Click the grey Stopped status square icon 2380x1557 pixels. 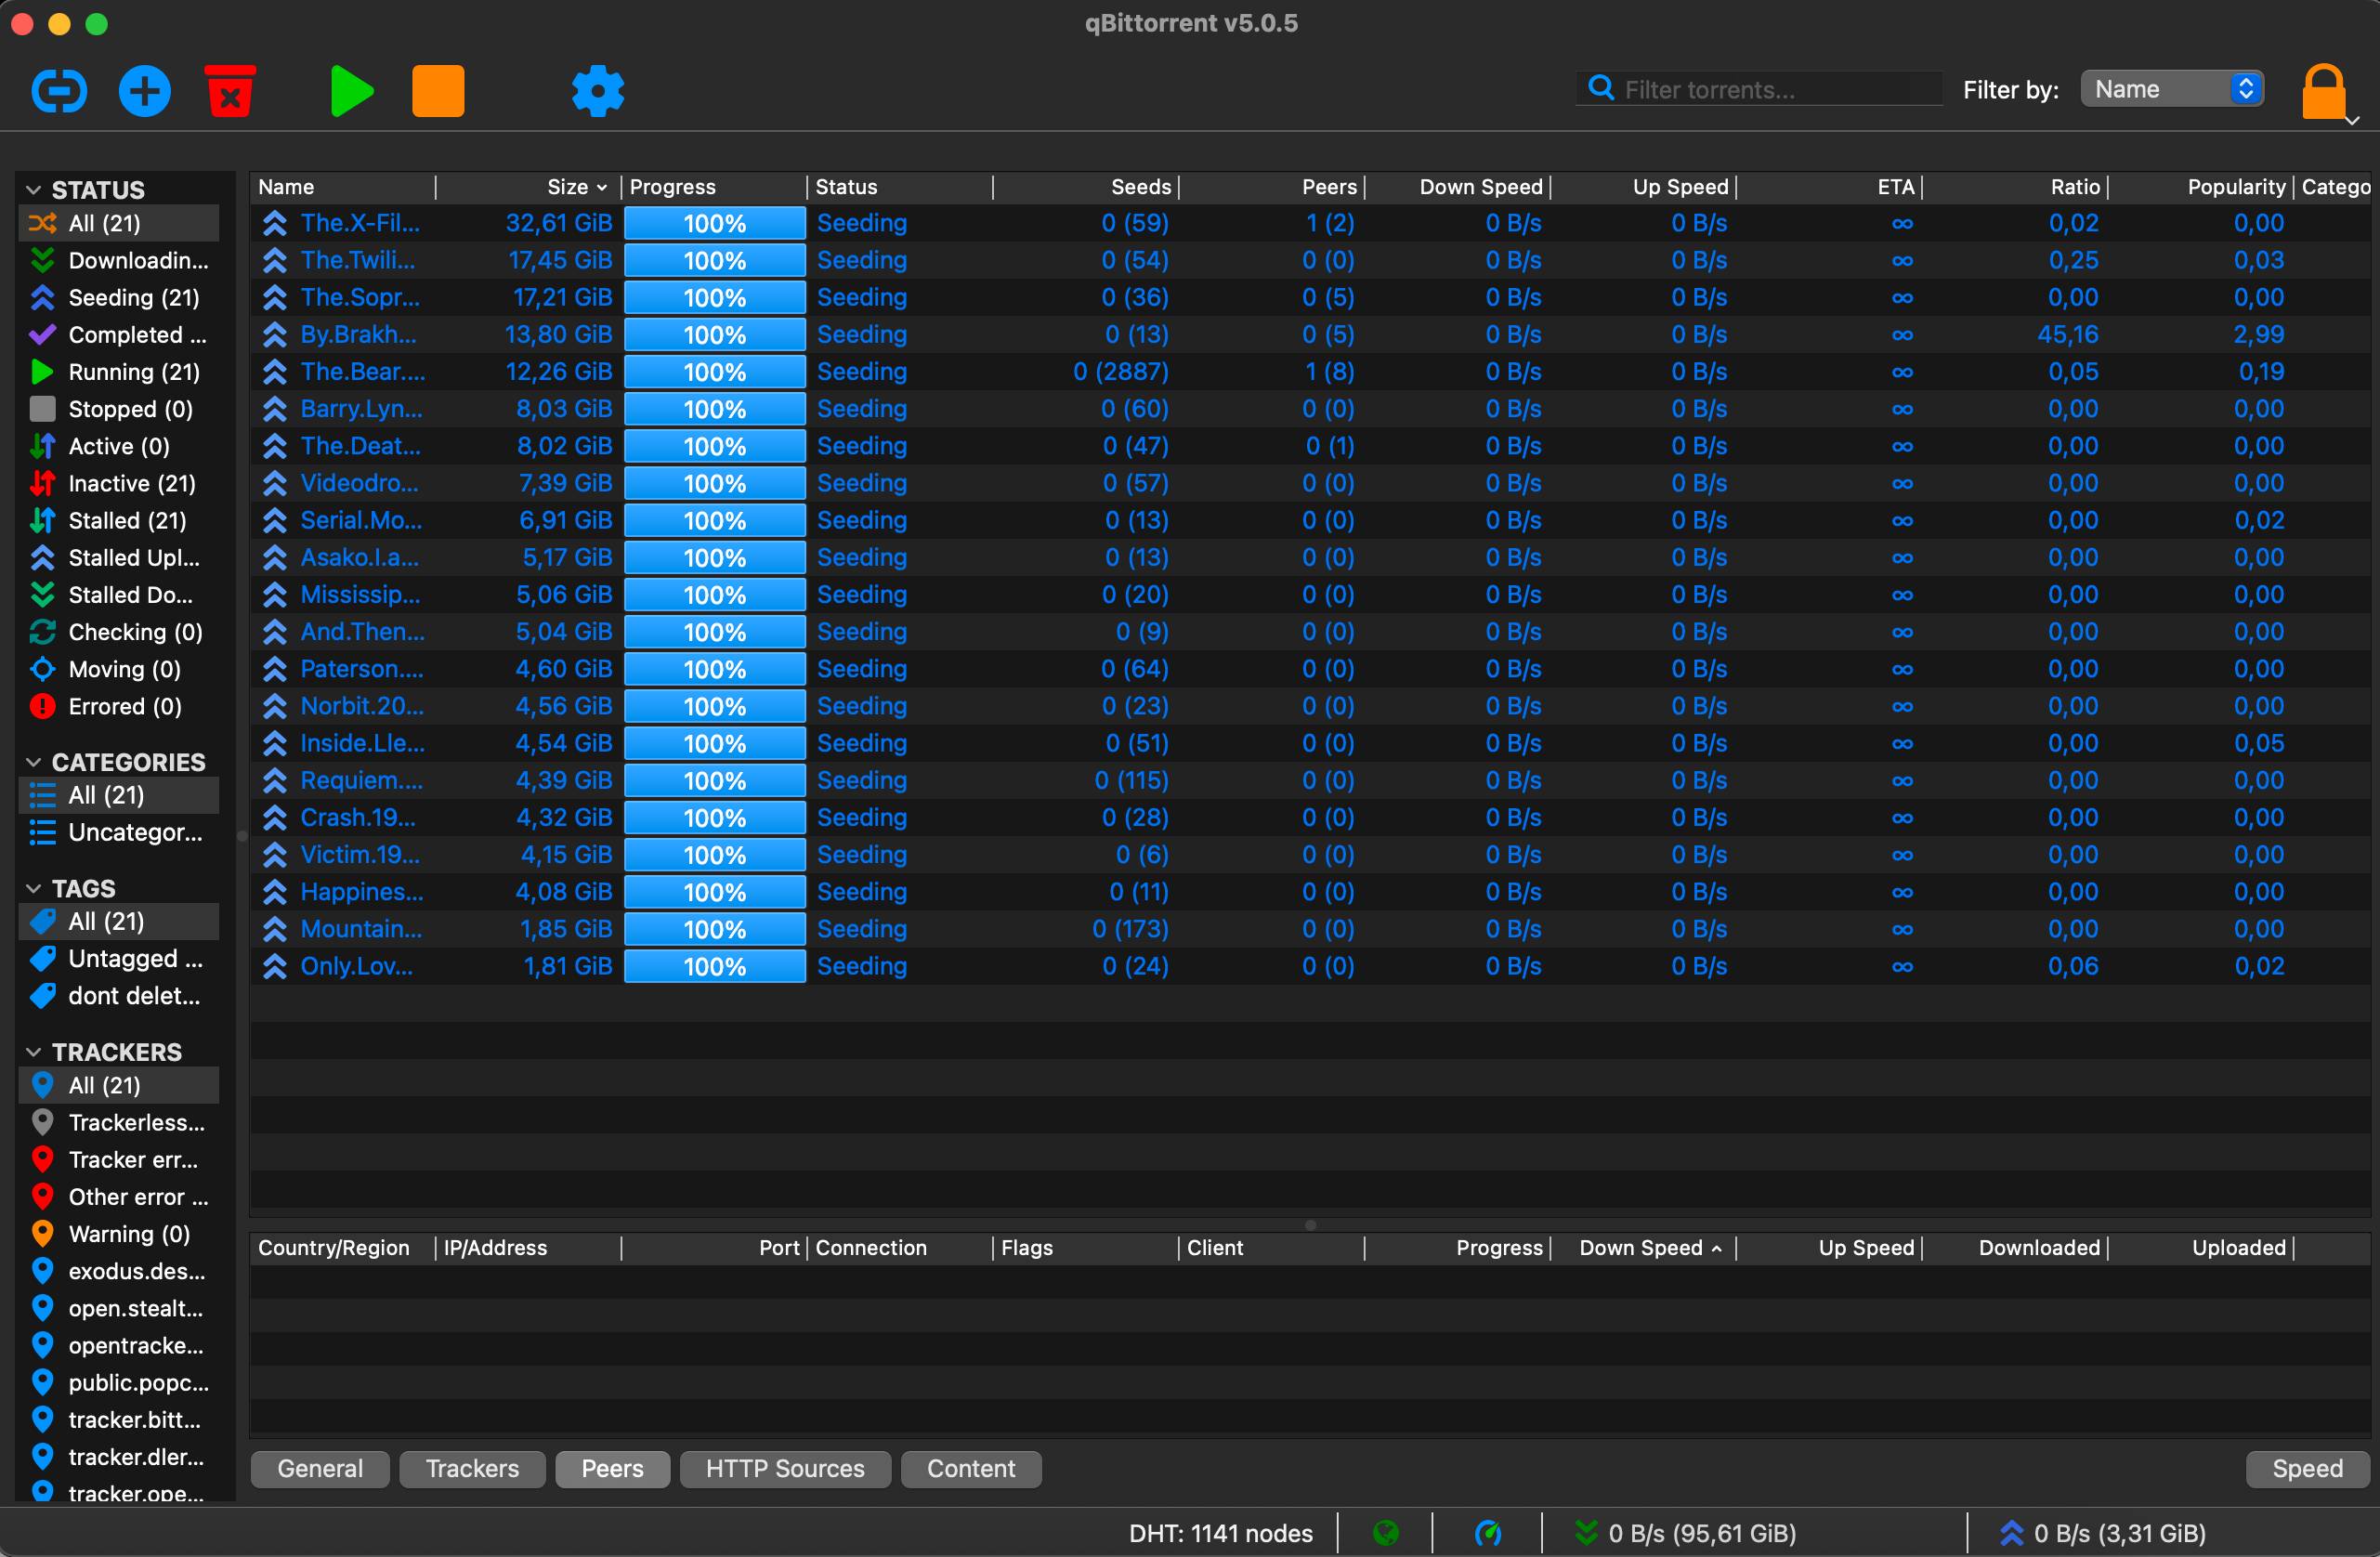point(43,409)
